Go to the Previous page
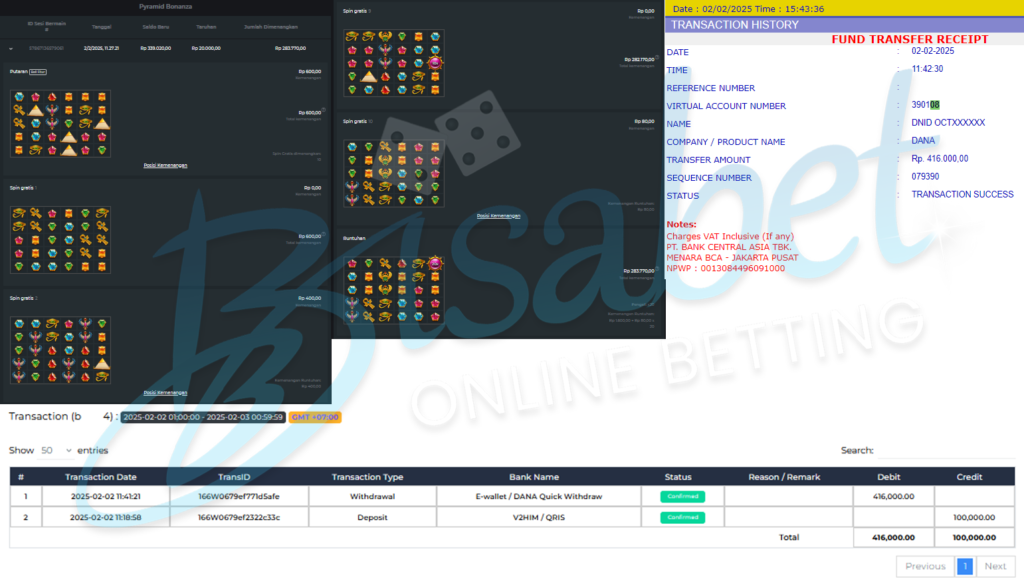This screenshot has width=1024, height=583. click(x=924, y=566)
